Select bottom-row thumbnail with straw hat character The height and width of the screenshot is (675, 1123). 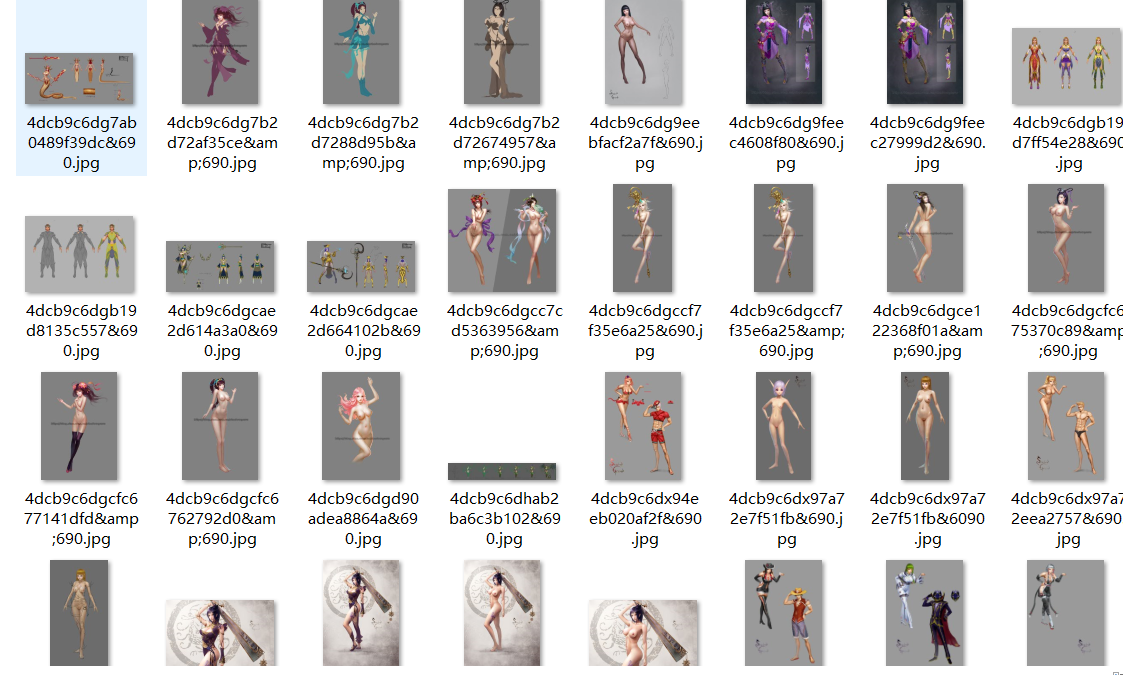[x=784, y=613]
